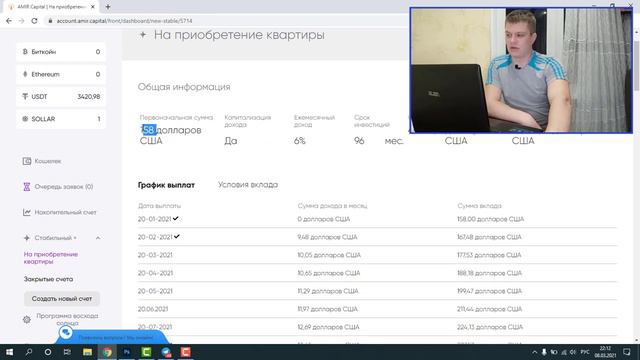Click the star icon beside Стабильный
The width and height of the screenshot is (640, 360).
27,238
